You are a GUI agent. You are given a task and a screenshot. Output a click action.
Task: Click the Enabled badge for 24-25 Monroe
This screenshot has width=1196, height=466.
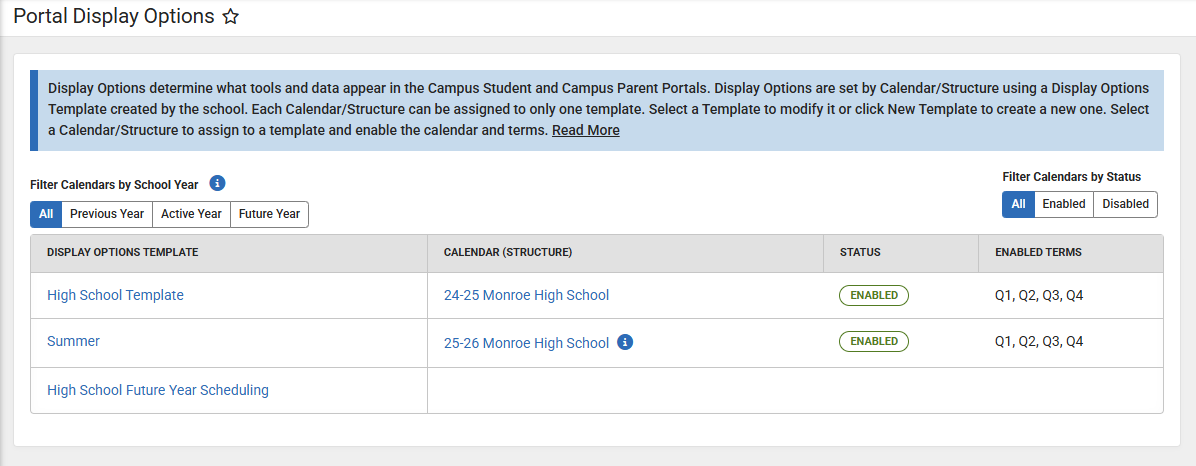click(x=873, y=295)
